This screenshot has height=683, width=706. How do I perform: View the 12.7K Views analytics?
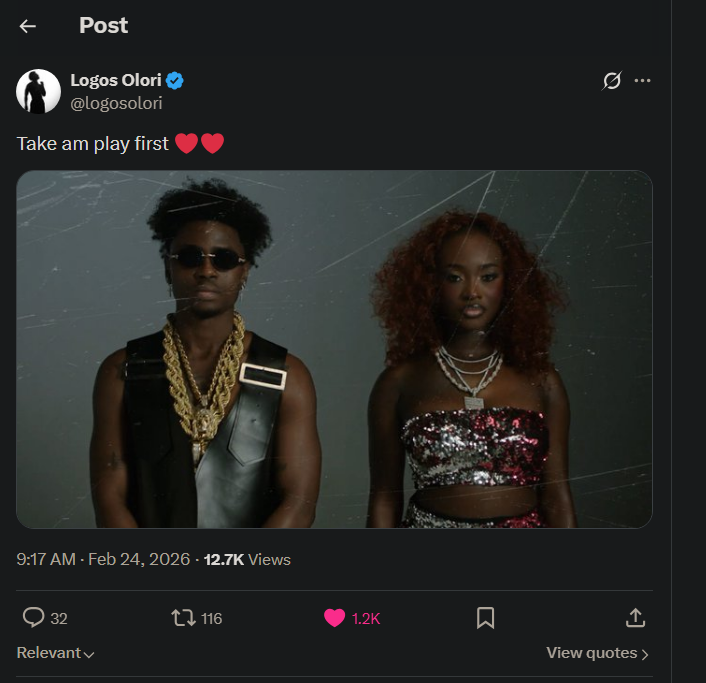tap(247, 560)
